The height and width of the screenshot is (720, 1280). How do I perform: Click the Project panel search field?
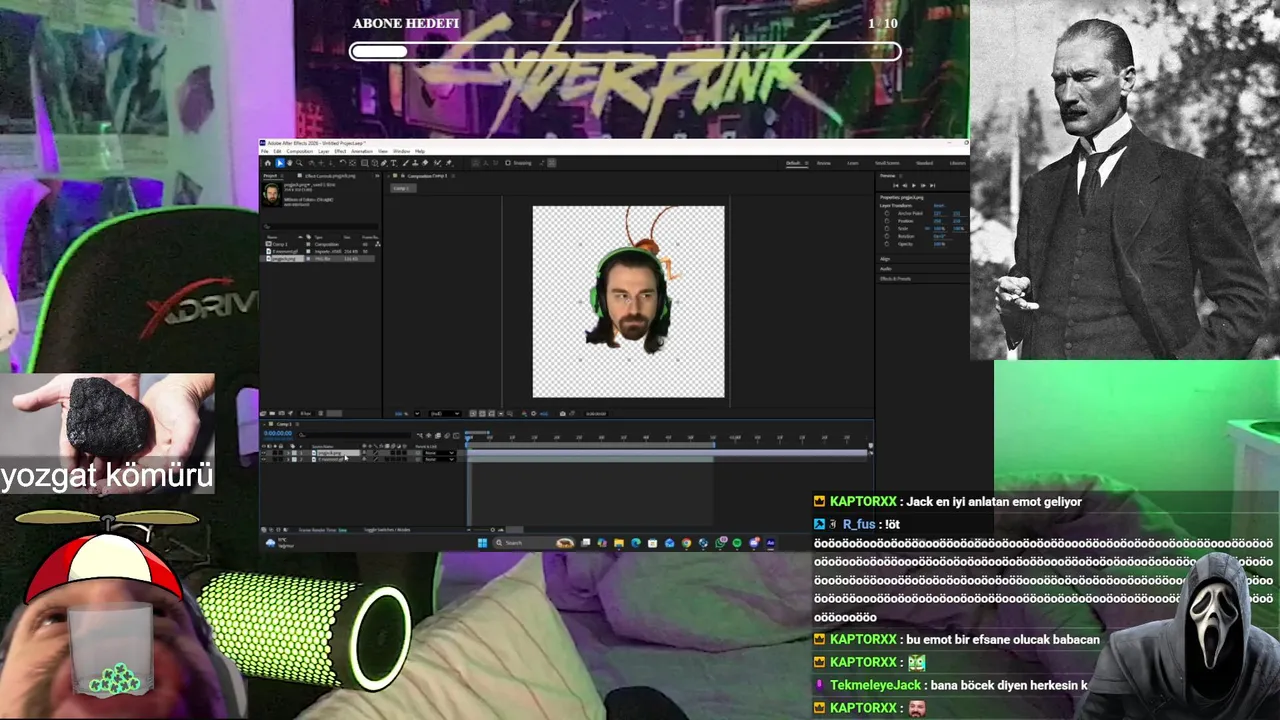[x=320, y=226]
